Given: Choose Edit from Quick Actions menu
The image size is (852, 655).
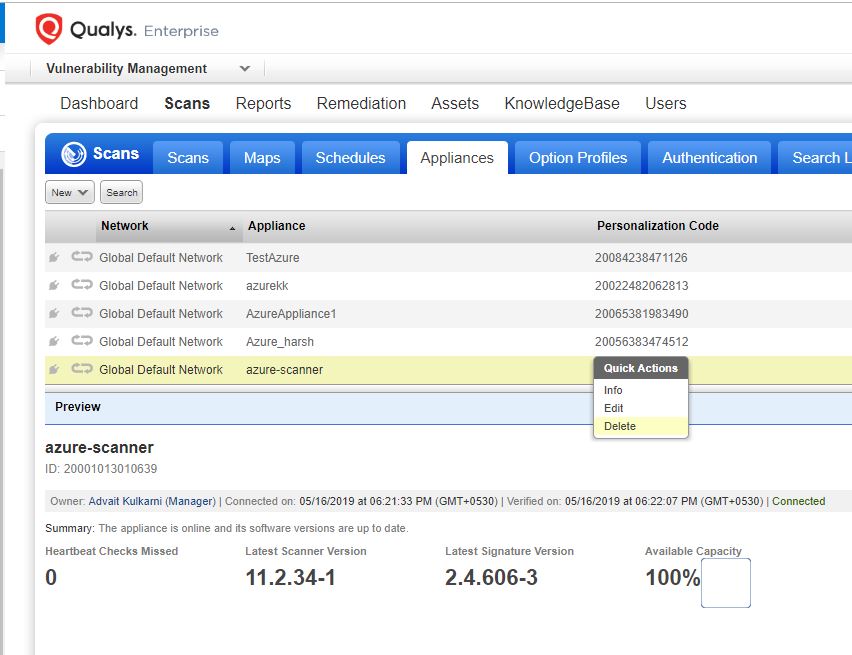Looking at the screenshot, I should point(614,408).
